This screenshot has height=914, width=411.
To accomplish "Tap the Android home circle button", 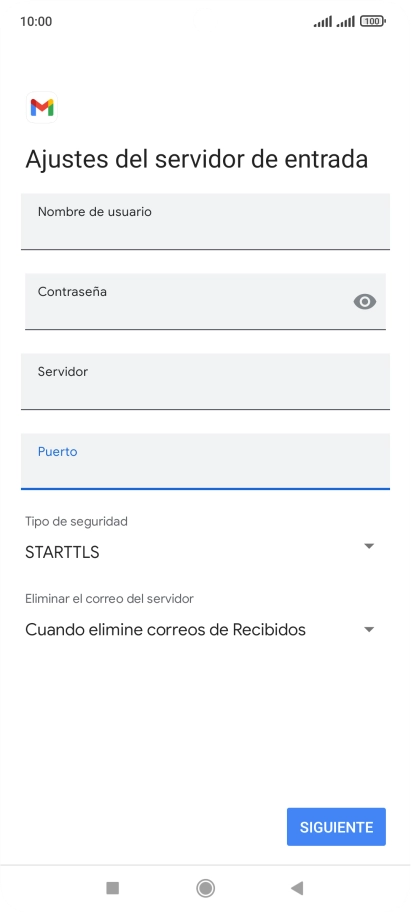I will coord(205,888).
